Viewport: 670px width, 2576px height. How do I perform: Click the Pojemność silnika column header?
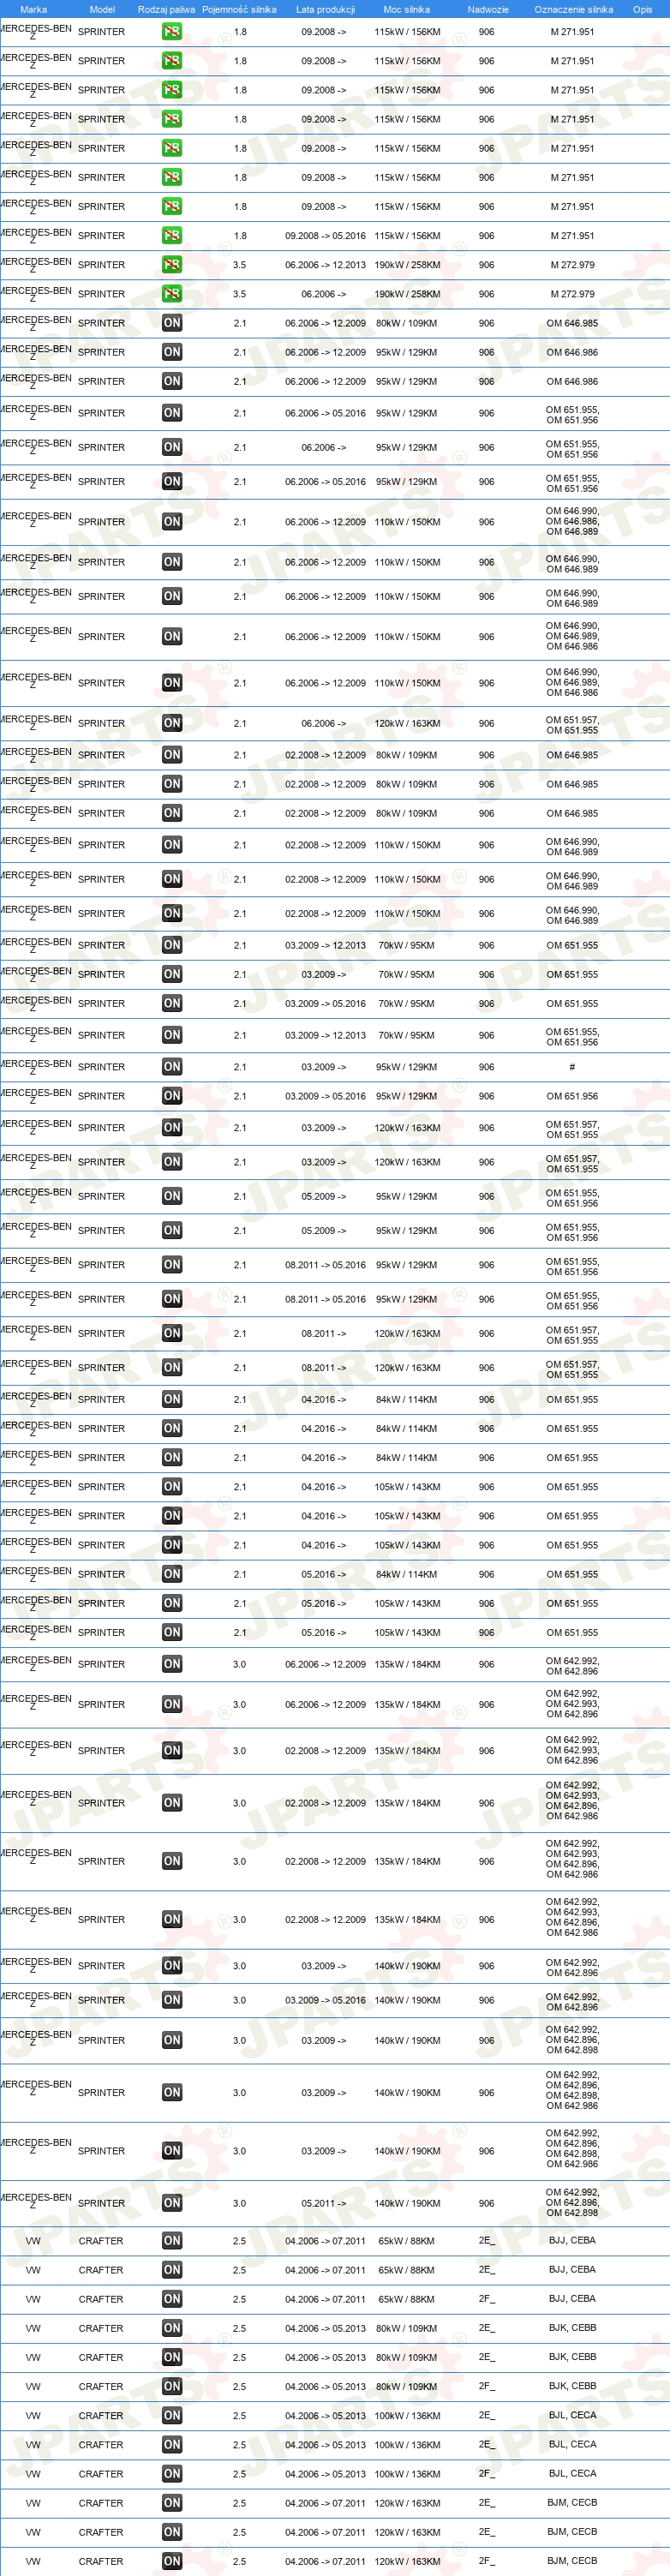[x=239, y=9]
